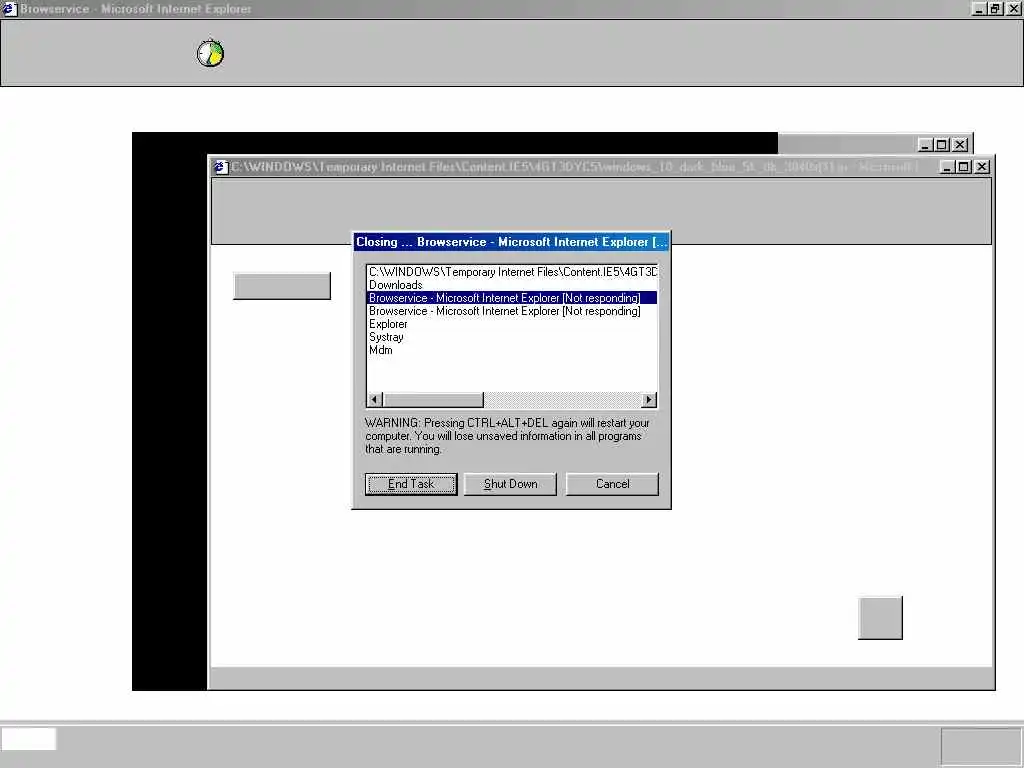Select the highlighted Browservice Not responding entry
The width and height of the screenshot is (1024, 768).
tap(512, 298)
